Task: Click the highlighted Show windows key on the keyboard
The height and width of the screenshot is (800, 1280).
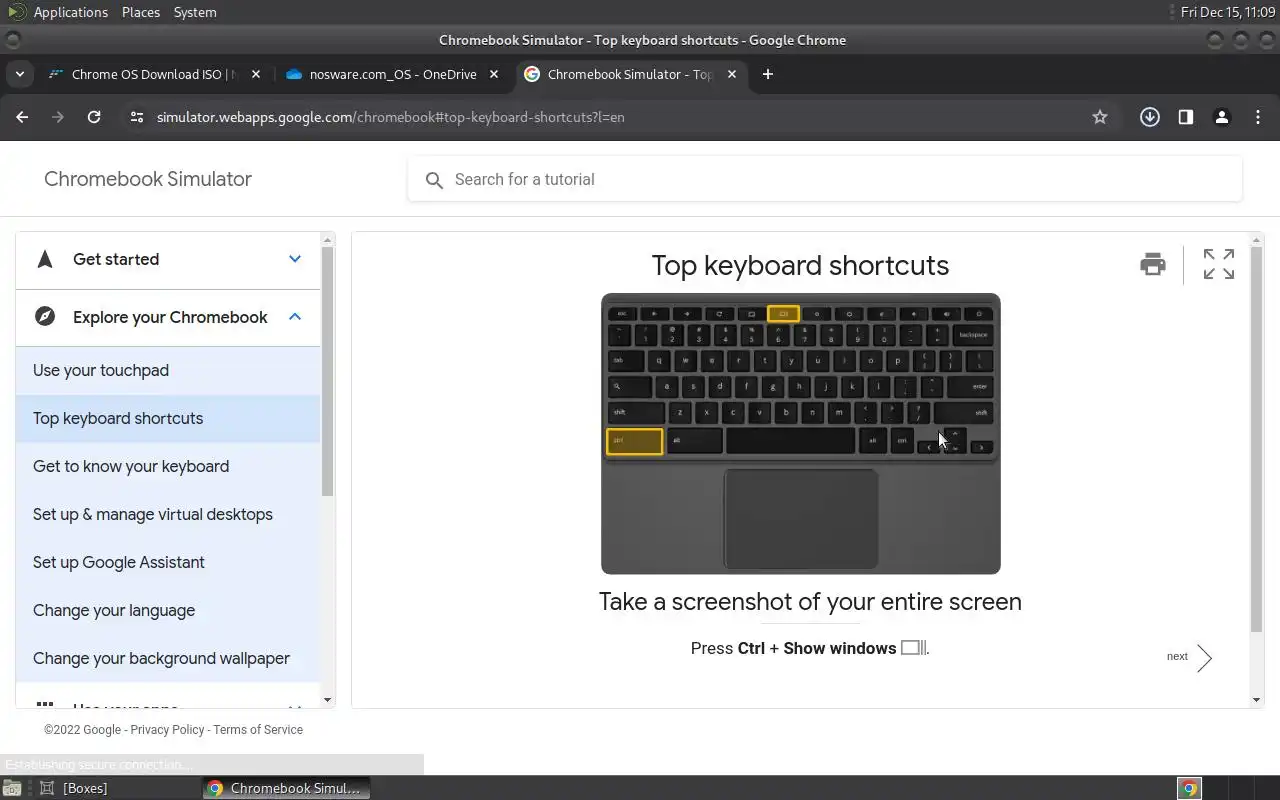Action: click(x=783, y=314)
